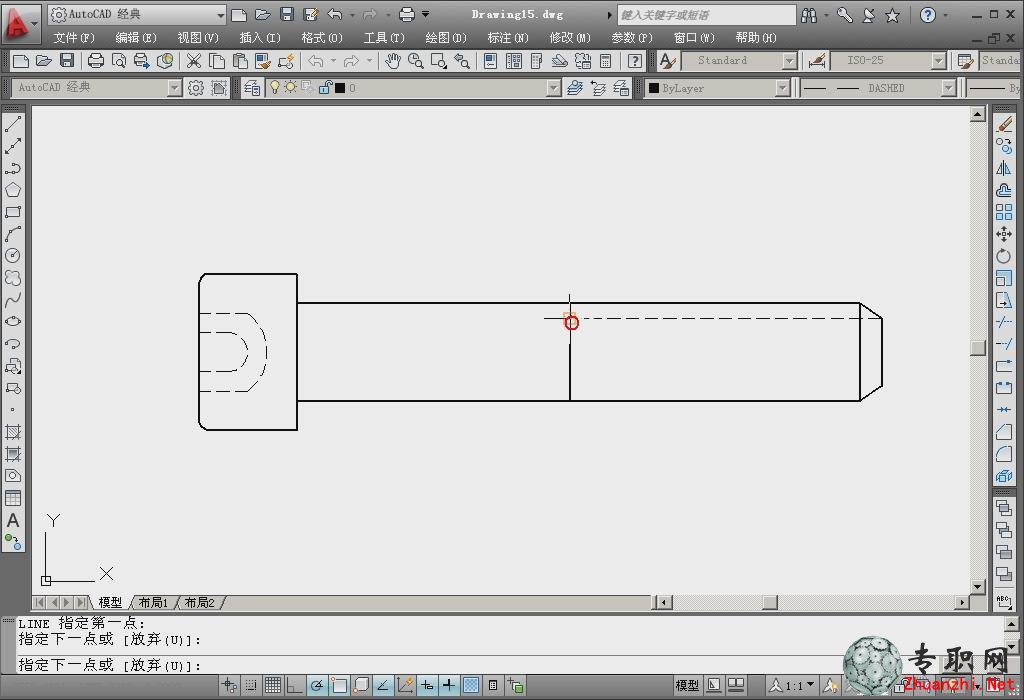Open Plot Preview from standard toolbar

119,61
